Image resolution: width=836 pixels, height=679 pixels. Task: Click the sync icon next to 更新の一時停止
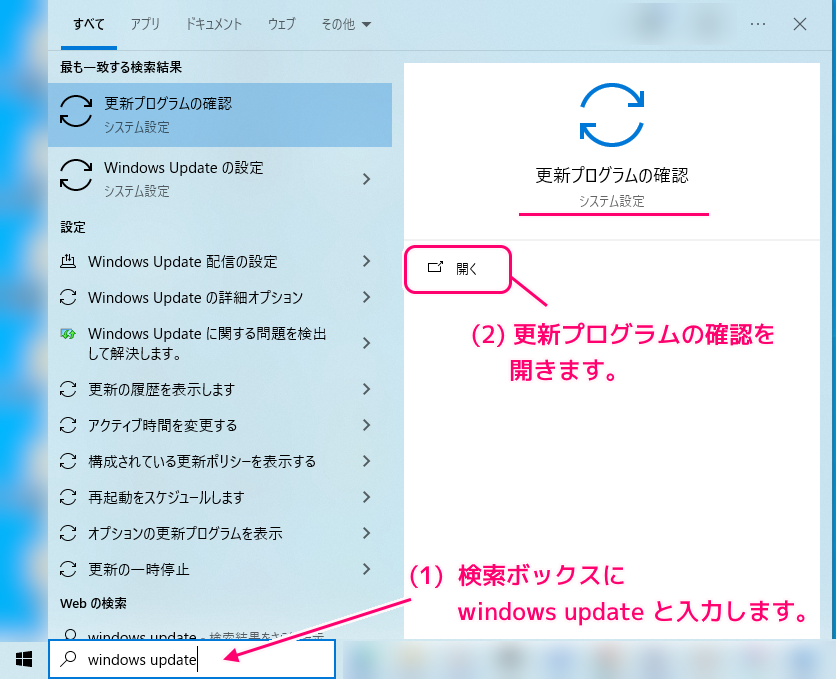[x=68, y=569]
